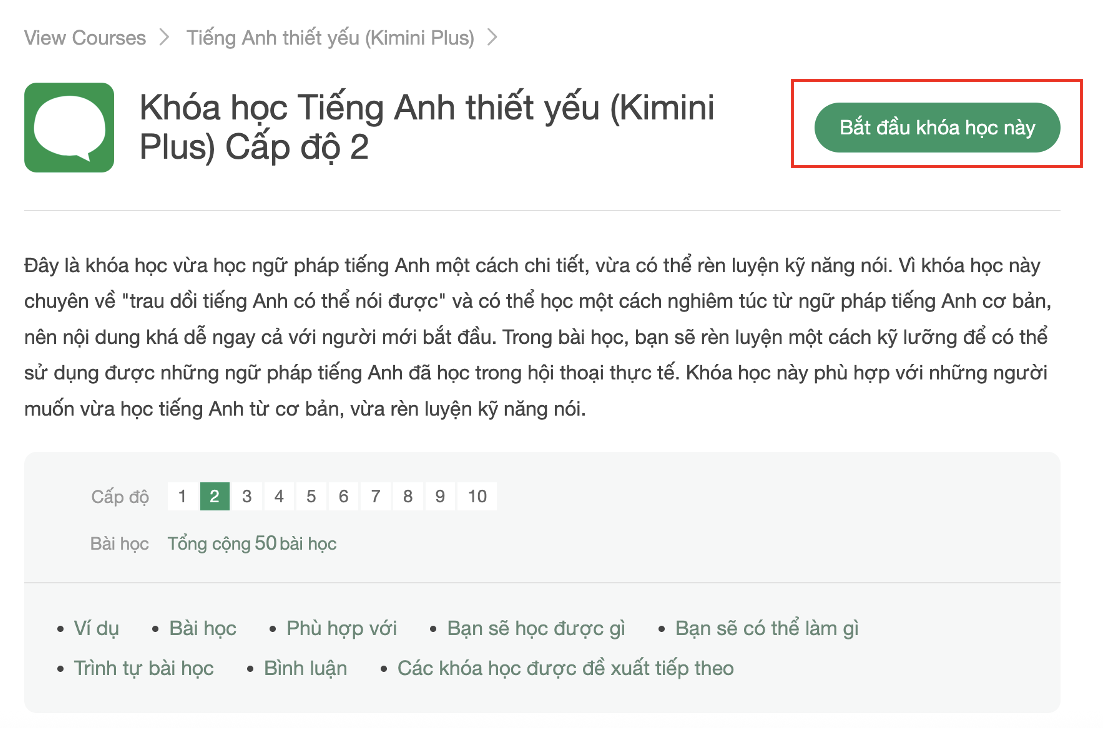This screenshot has width=1112, height=734.
Task: Select level 1 in Cấp độ
Action: click(x=182, y=496)
